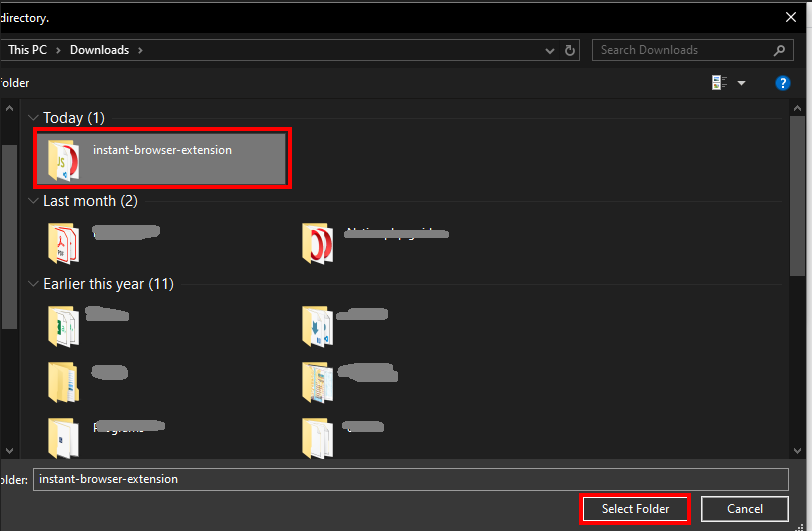The height and width of the screenshot is (531, 812).
Task: Collapse the Earlier this year (11) group
Action: pyautogui.click(x=33, y=284)
